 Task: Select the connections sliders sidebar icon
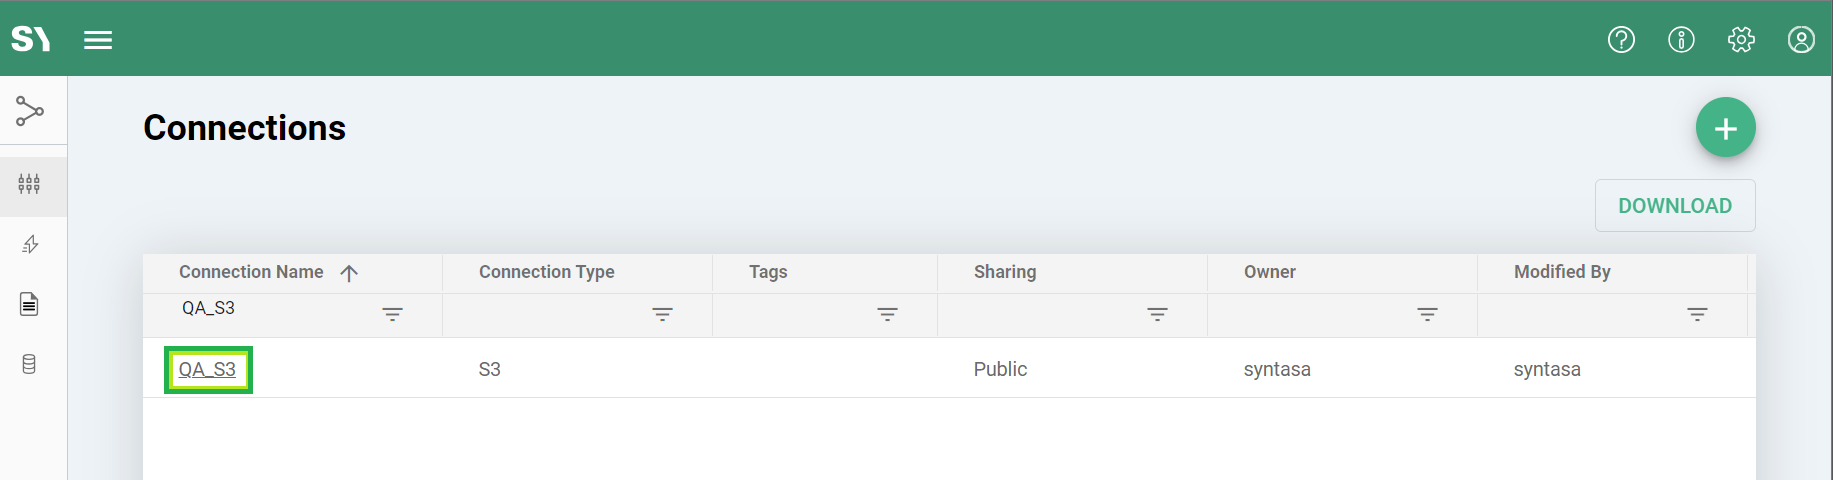click(30, 185)
